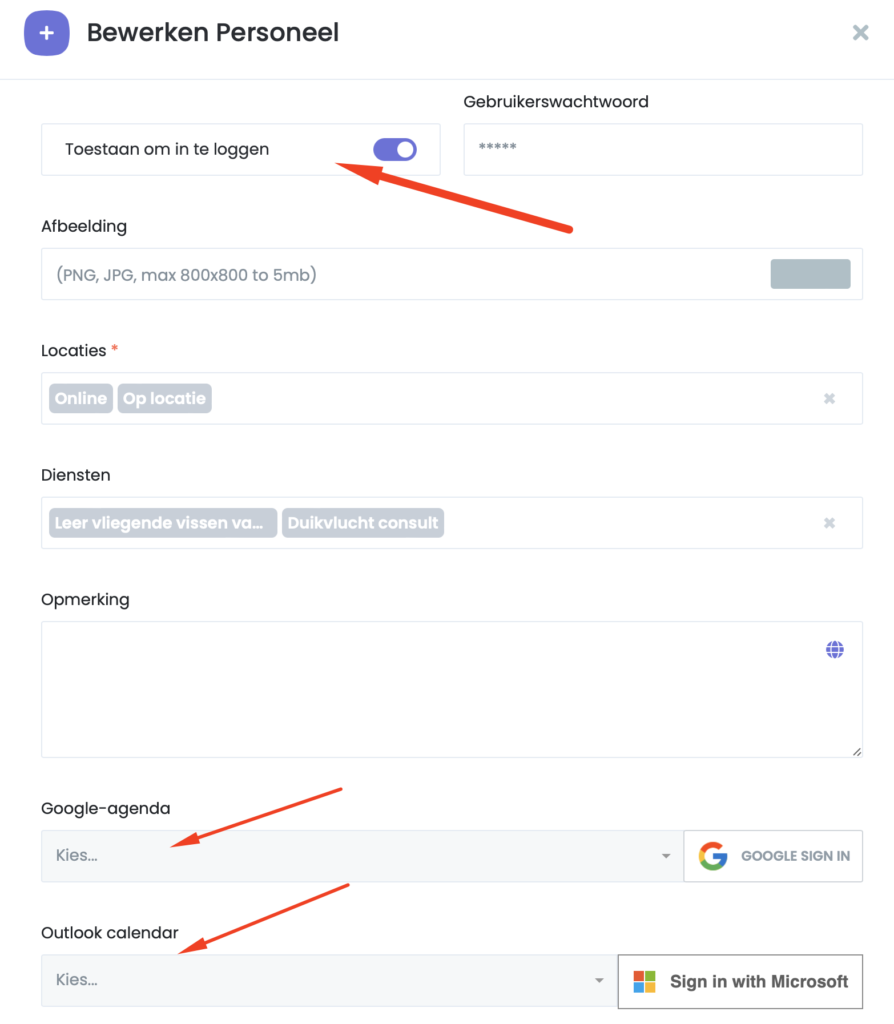Click the Google Sign In button

click(x=773, y=856)
